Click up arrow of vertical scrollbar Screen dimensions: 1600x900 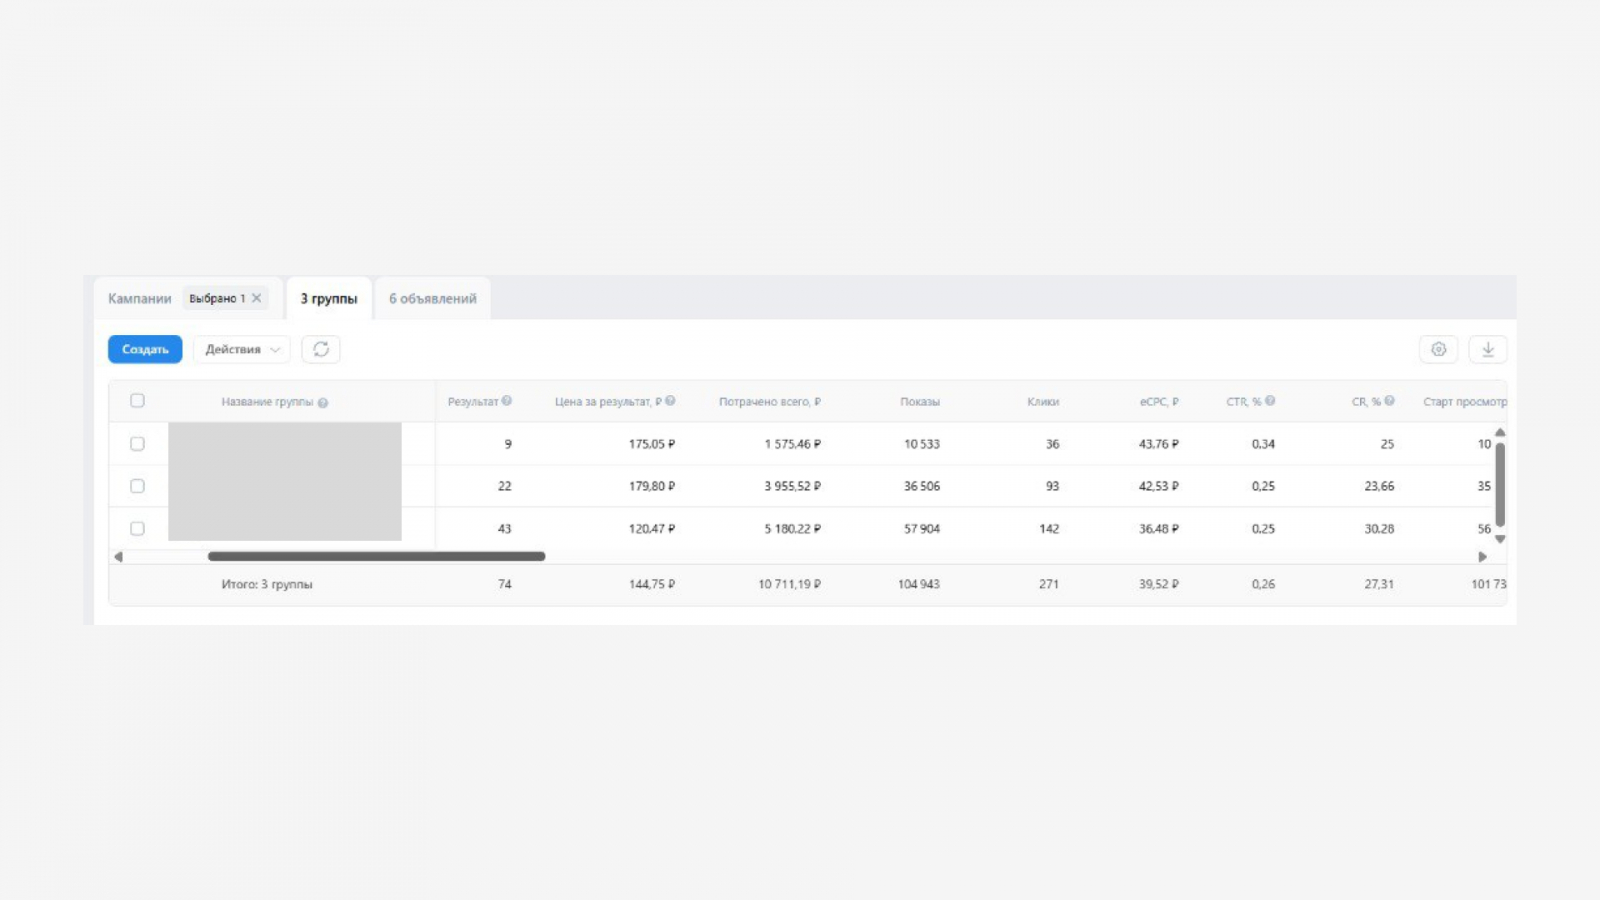pyautogui.click(x=1500, y=432)
